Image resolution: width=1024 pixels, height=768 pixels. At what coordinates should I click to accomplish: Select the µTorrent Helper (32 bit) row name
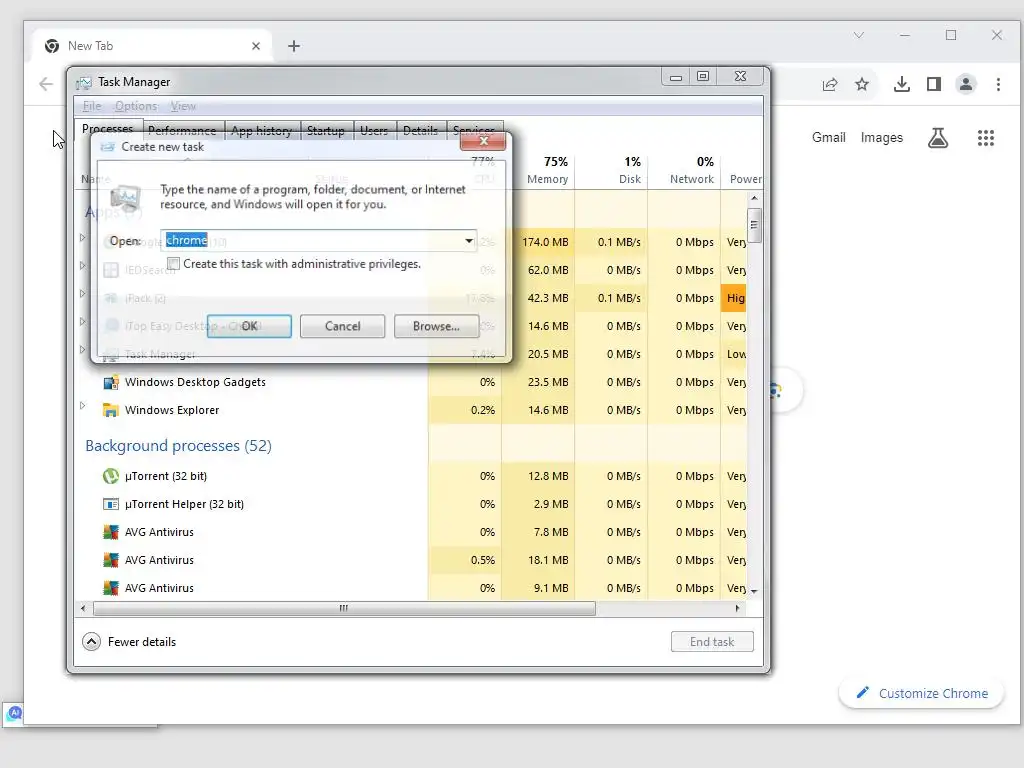tap(184, 504)
